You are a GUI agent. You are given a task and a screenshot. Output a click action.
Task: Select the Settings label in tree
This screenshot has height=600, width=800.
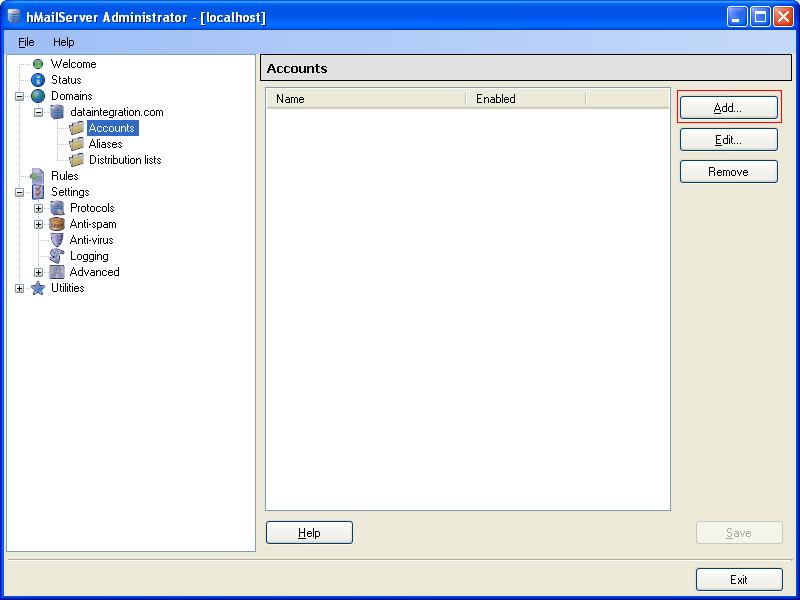coord(70,192)
